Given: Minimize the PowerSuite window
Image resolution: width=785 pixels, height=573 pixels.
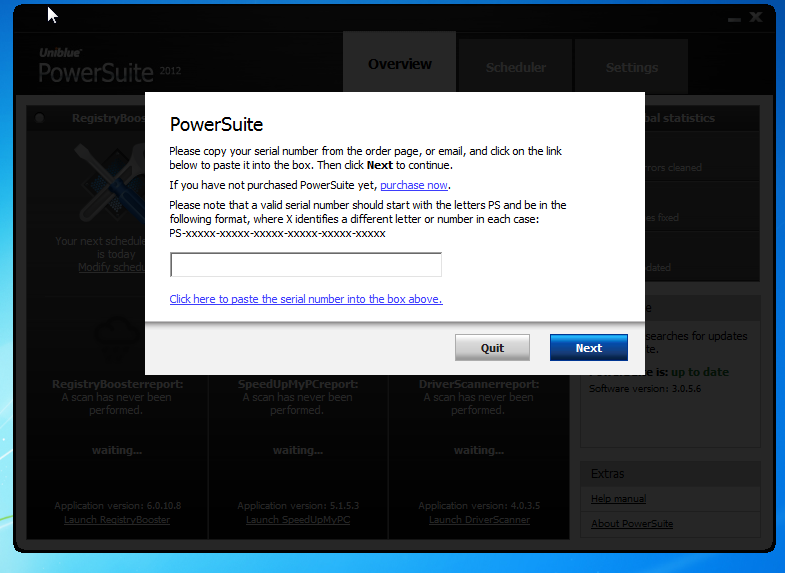Looking at the screenshot, I should click(x=734, y=19).
